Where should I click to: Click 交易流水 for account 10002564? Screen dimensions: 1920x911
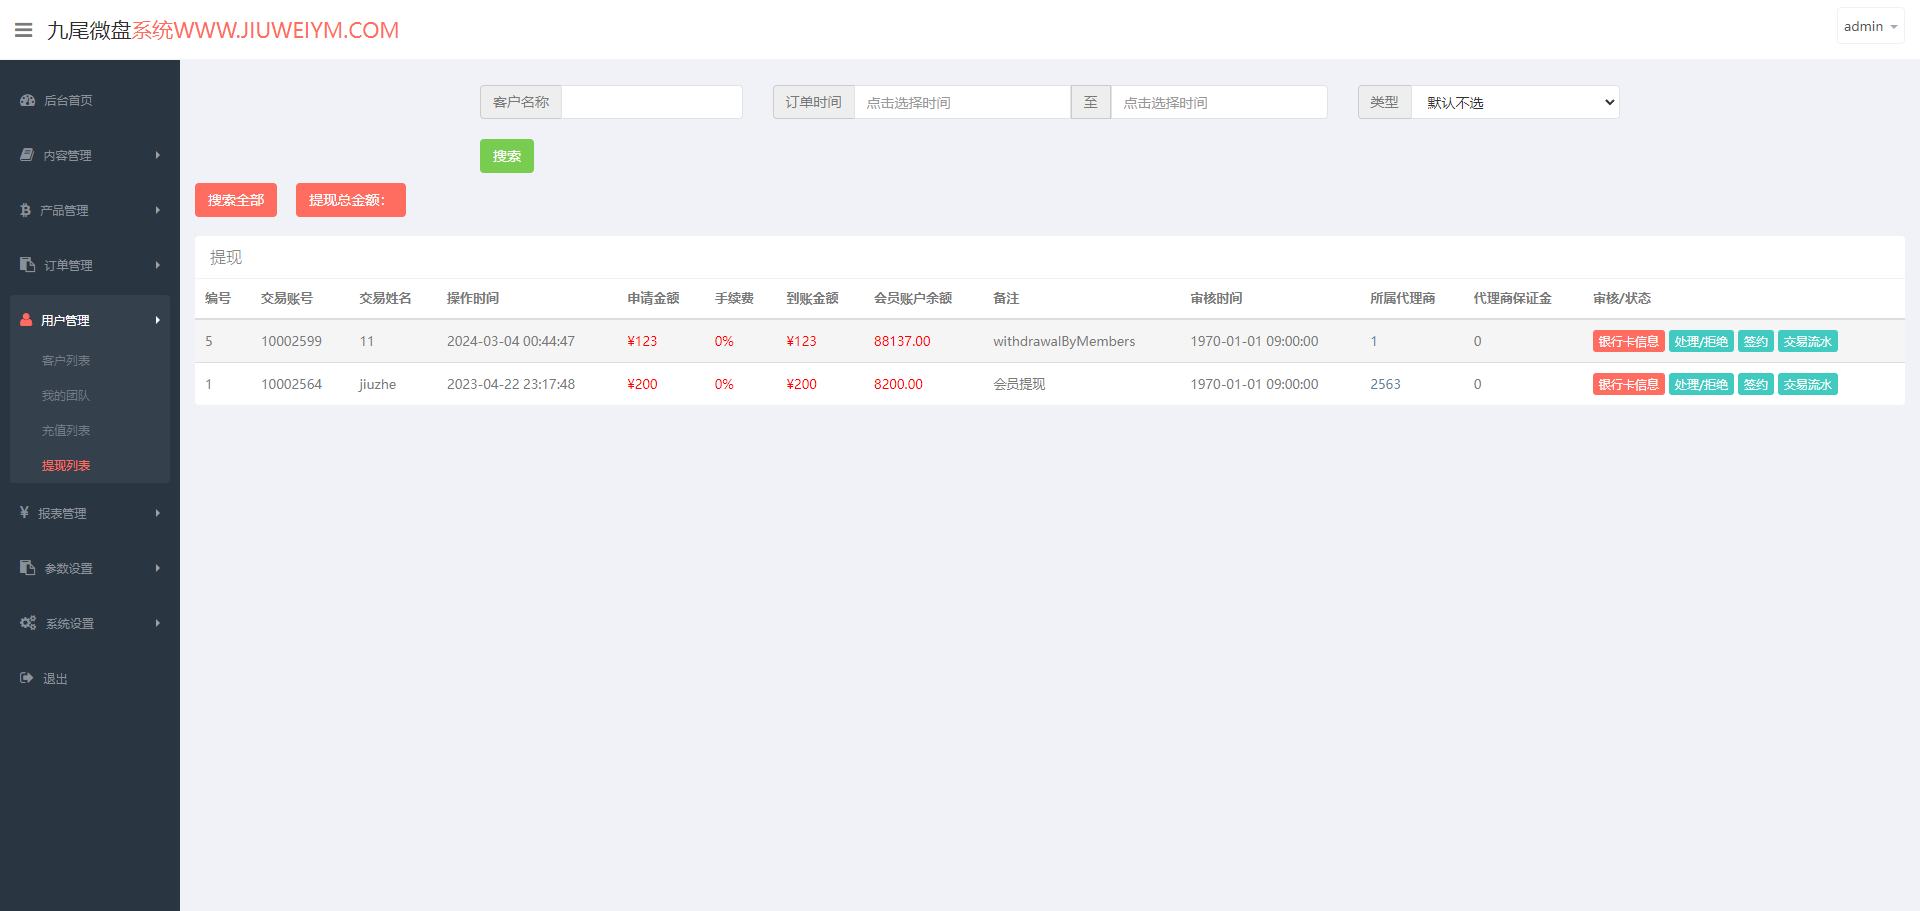pos(1808,384)
